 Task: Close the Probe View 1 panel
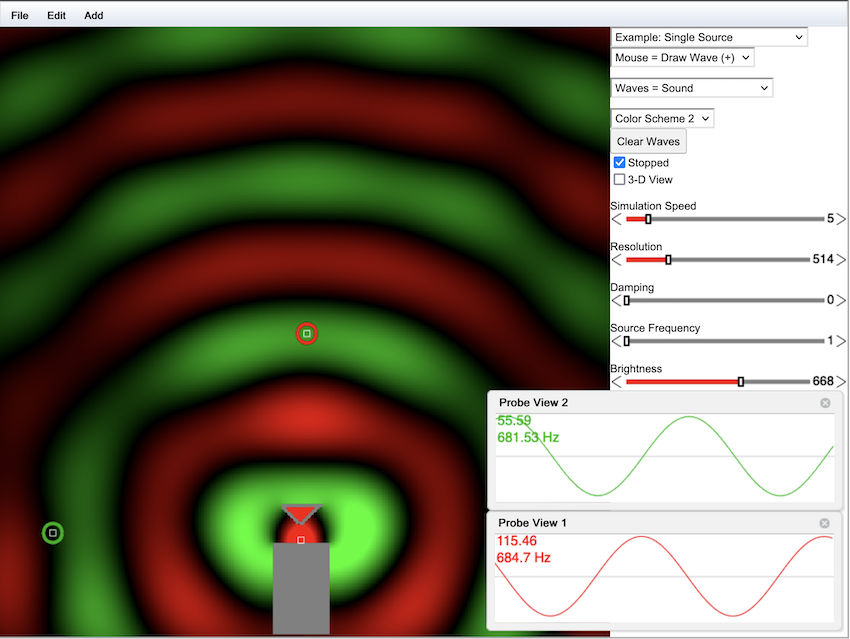pos(825,523)
